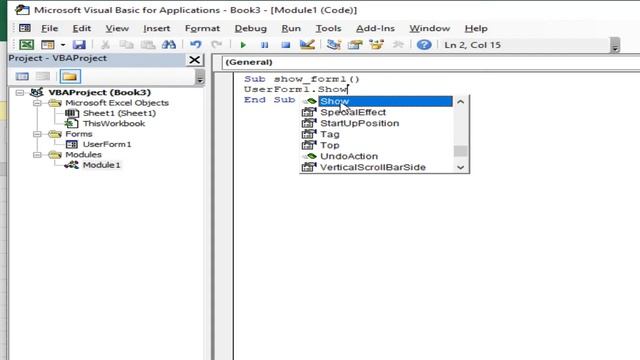Open the Help menu
The height and width of the screenshot is (360, 640).
point(476,28)
